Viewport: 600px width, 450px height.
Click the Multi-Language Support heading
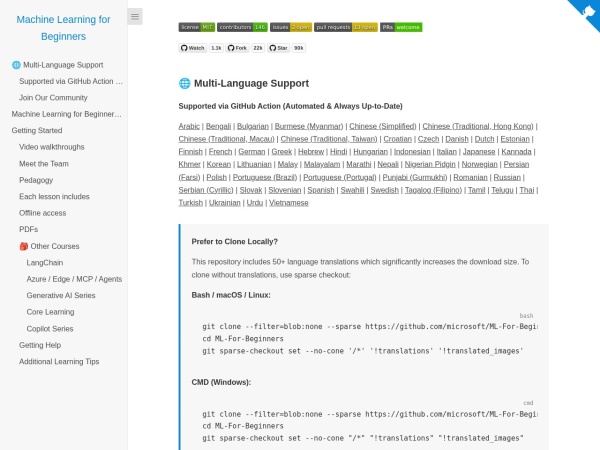[244, 83]
